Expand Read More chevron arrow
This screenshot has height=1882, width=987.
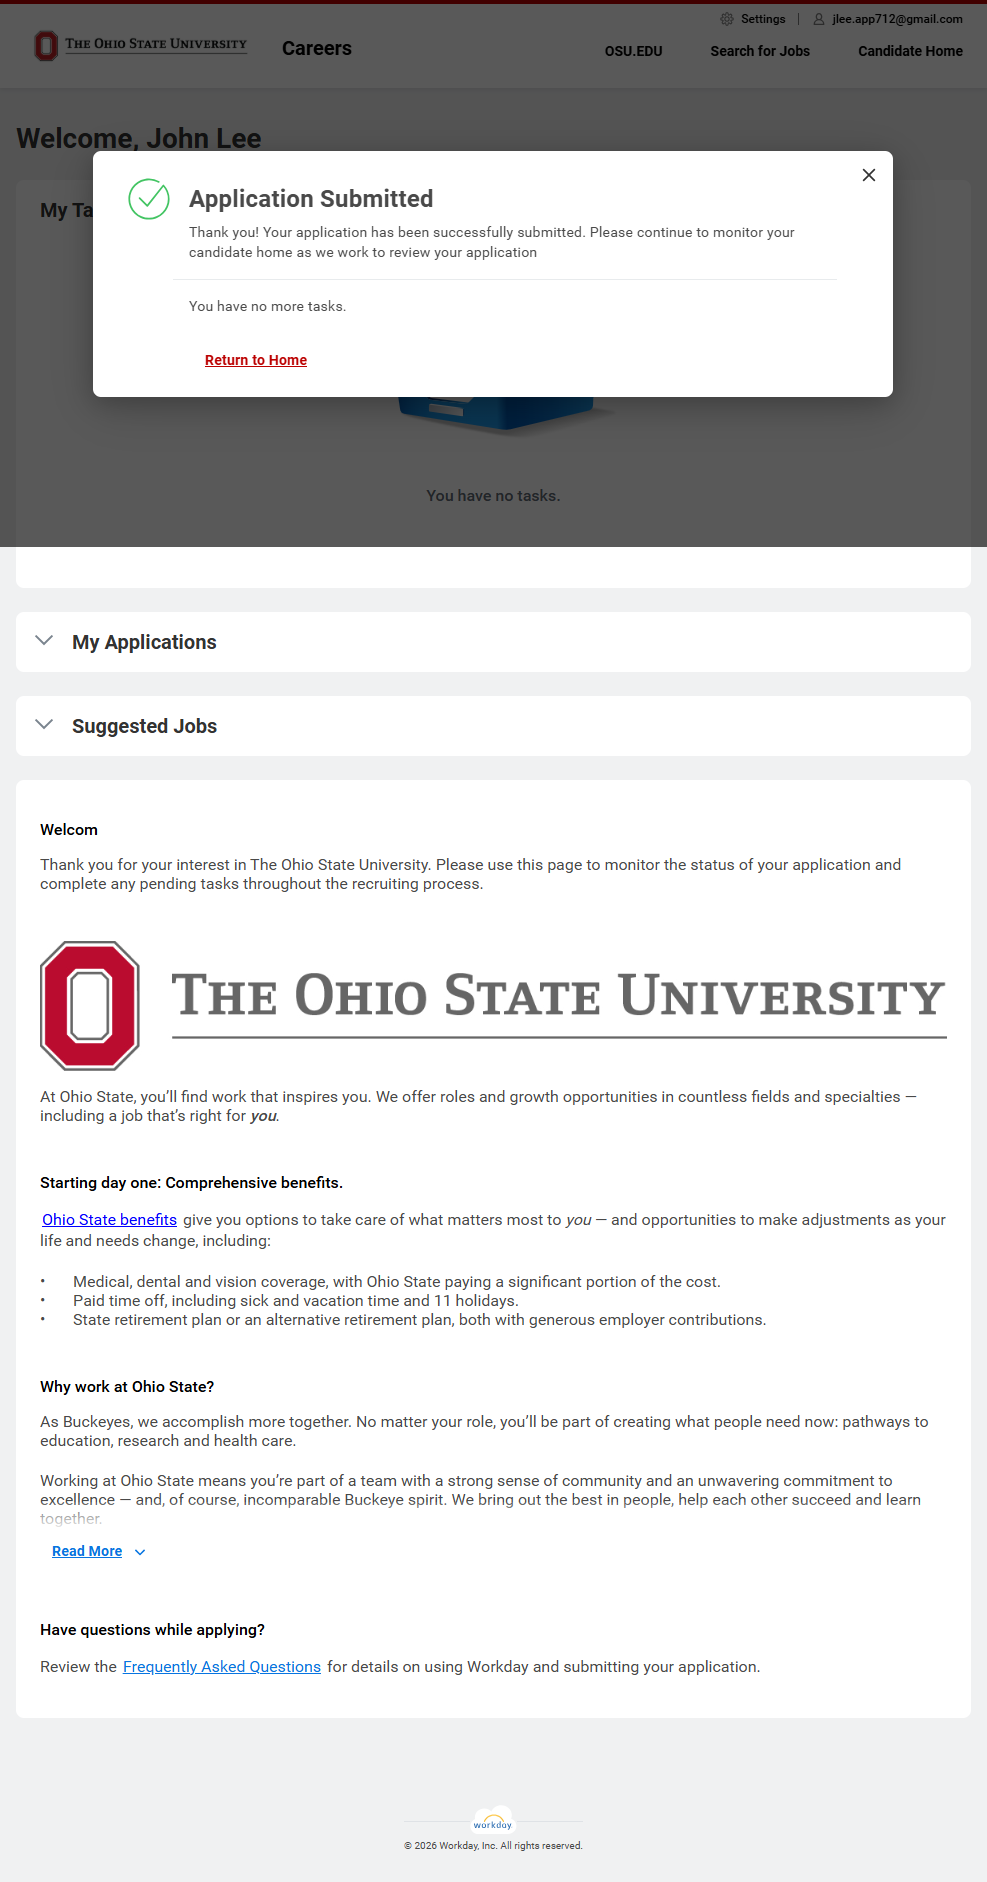click(x=140, y=1552)
